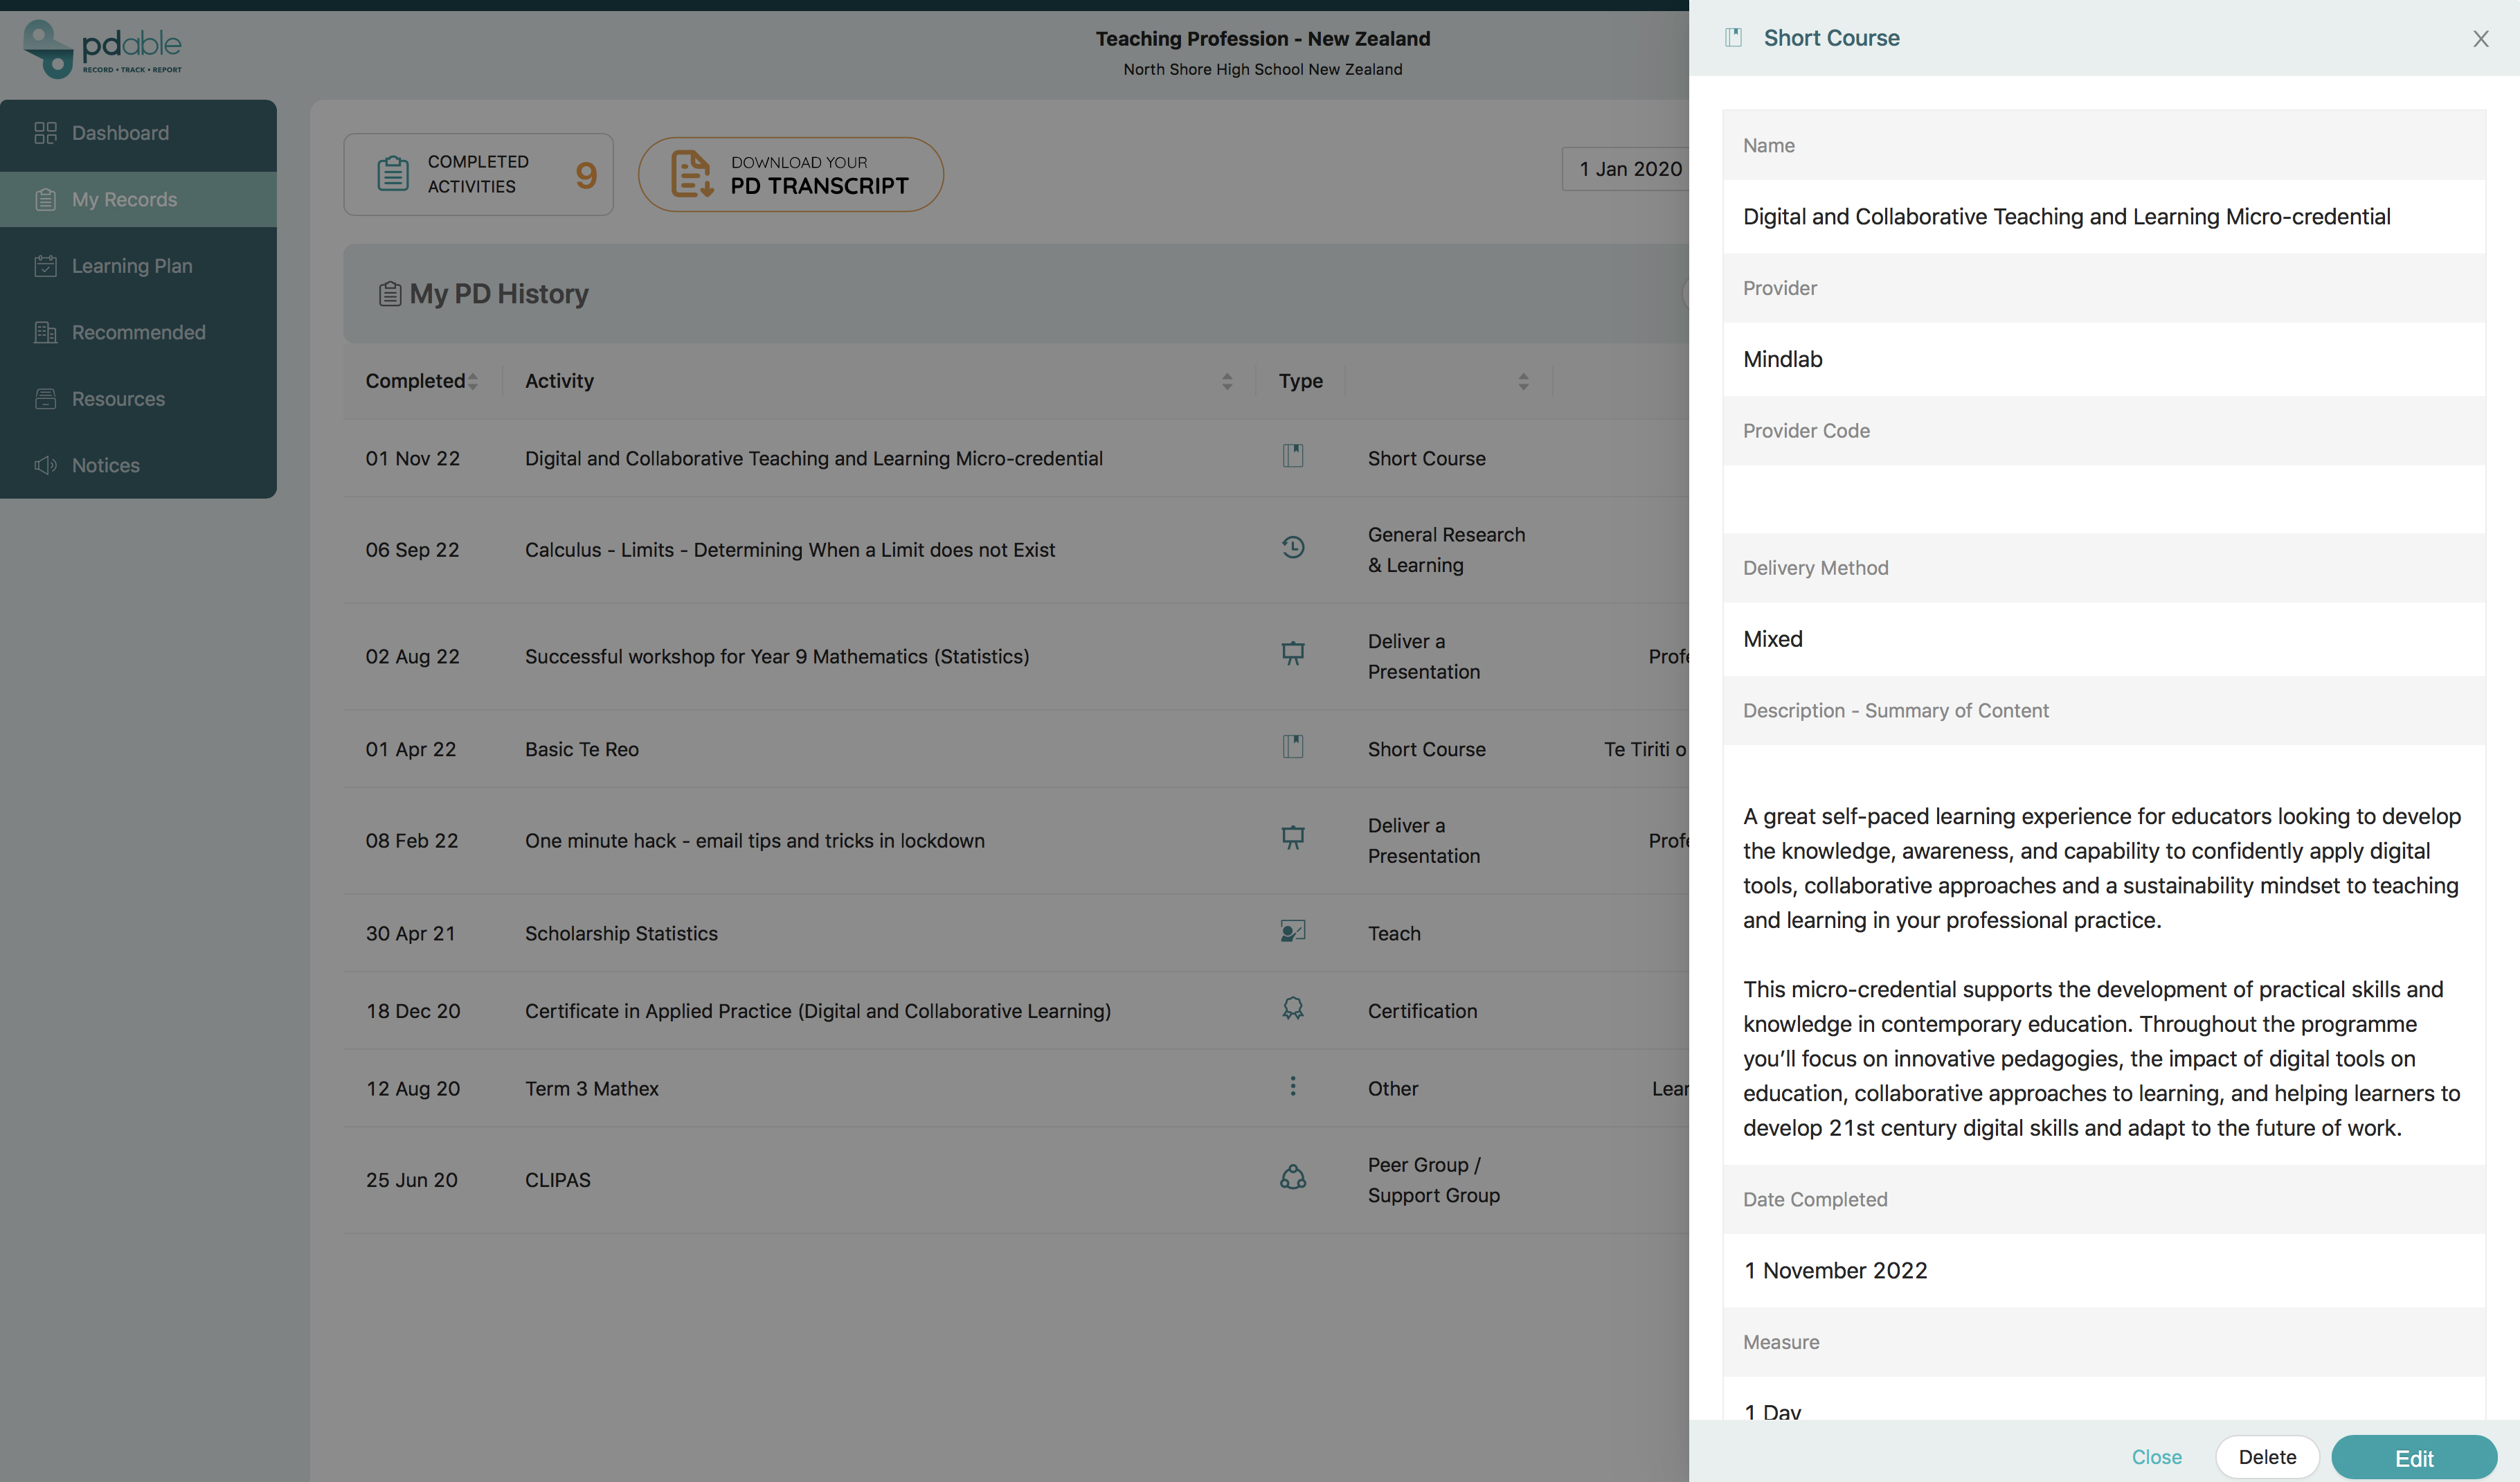
Task: Go to Recommended in sidebar
Action: tap(138, 332)
